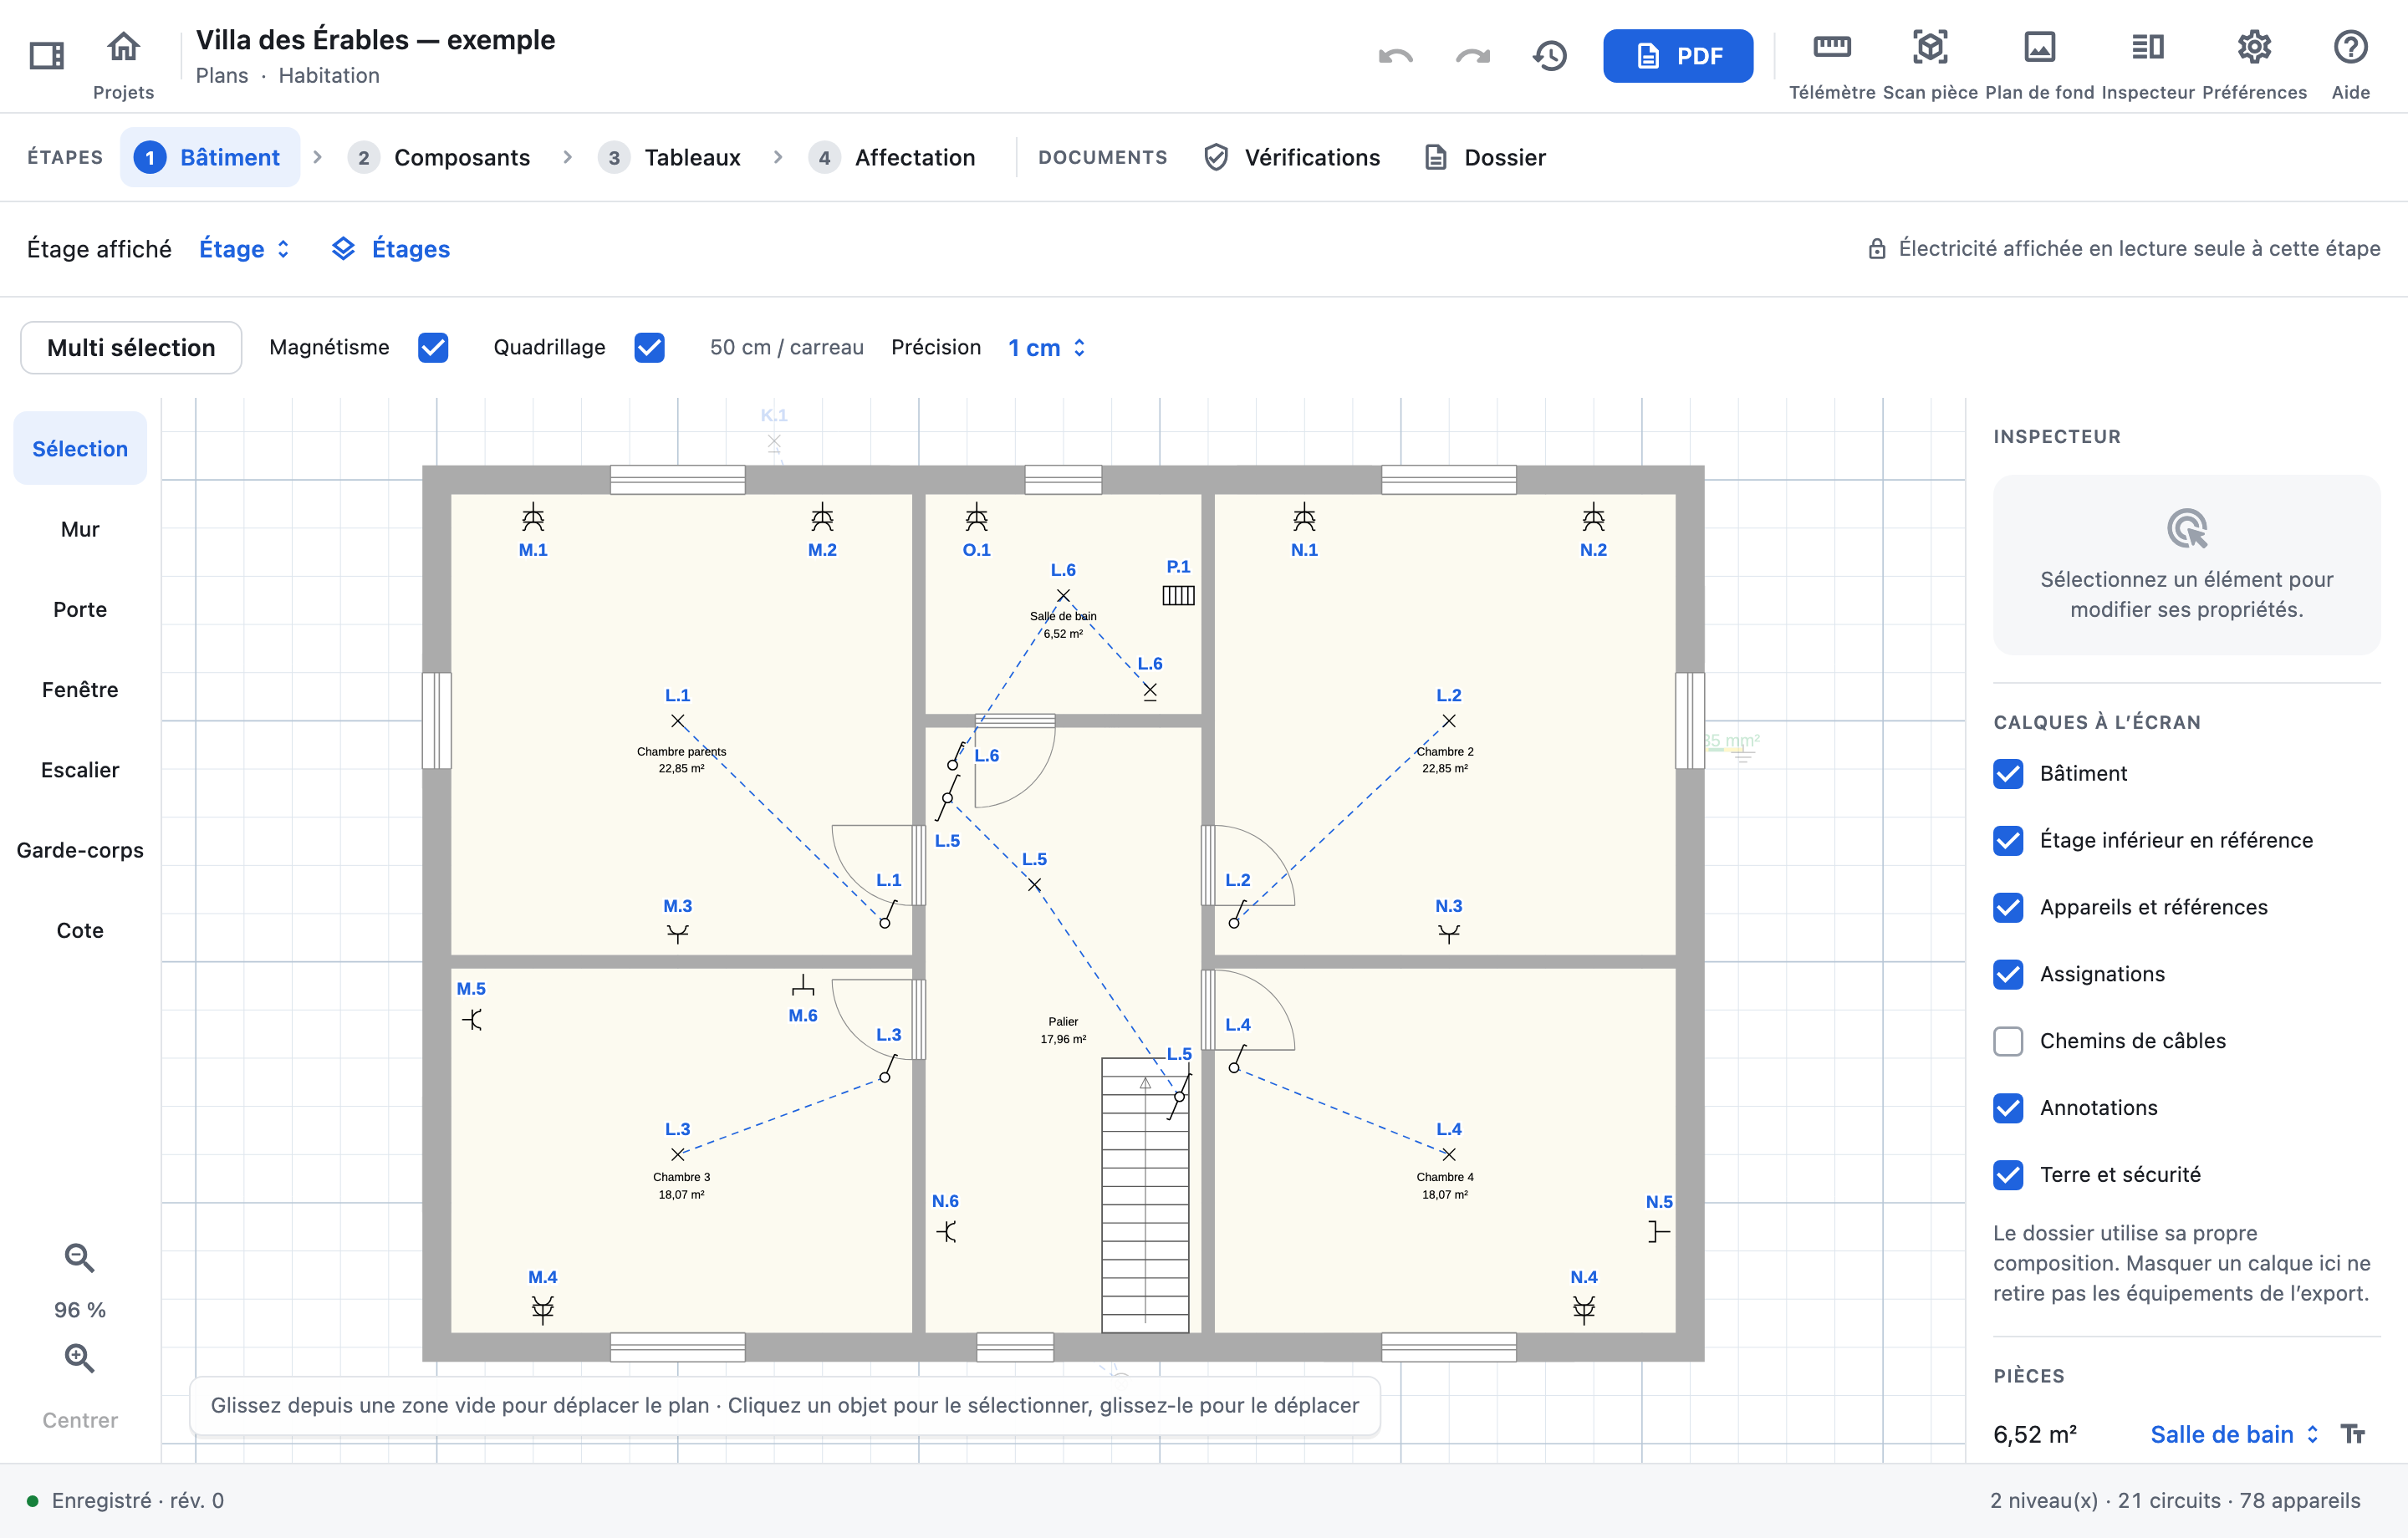Toggle the sidebar panel icon
The image size is (2408, 1538).
coord(46,55)
